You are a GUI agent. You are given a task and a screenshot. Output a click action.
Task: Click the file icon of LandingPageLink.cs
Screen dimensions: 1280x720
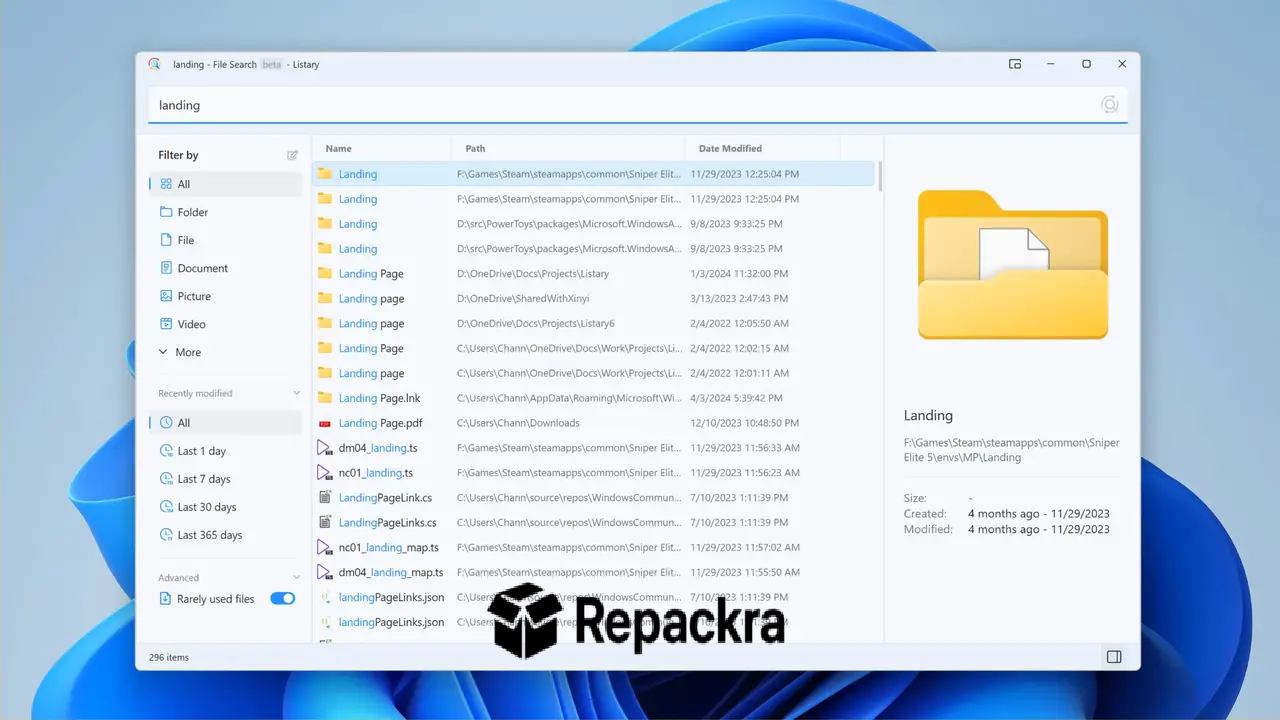click(x=324, y=497)
